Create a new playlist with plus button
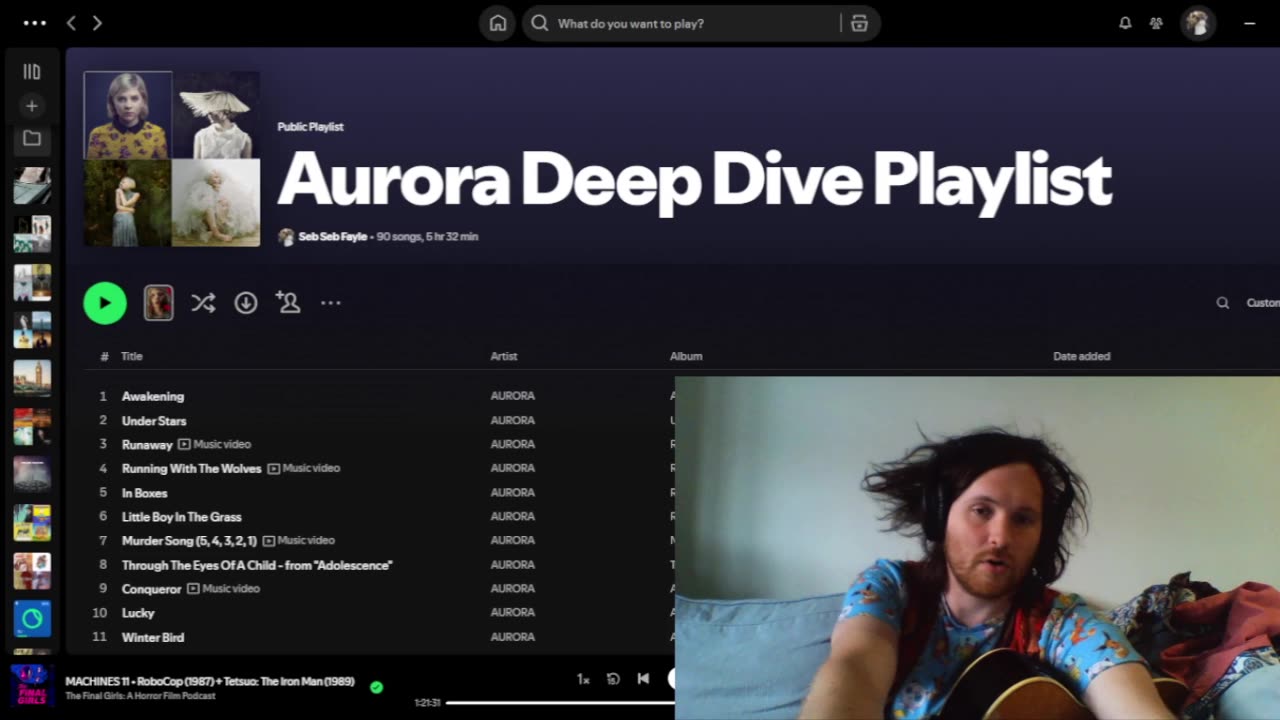The width and height of the screenshot is (1280, 720). 32,106
